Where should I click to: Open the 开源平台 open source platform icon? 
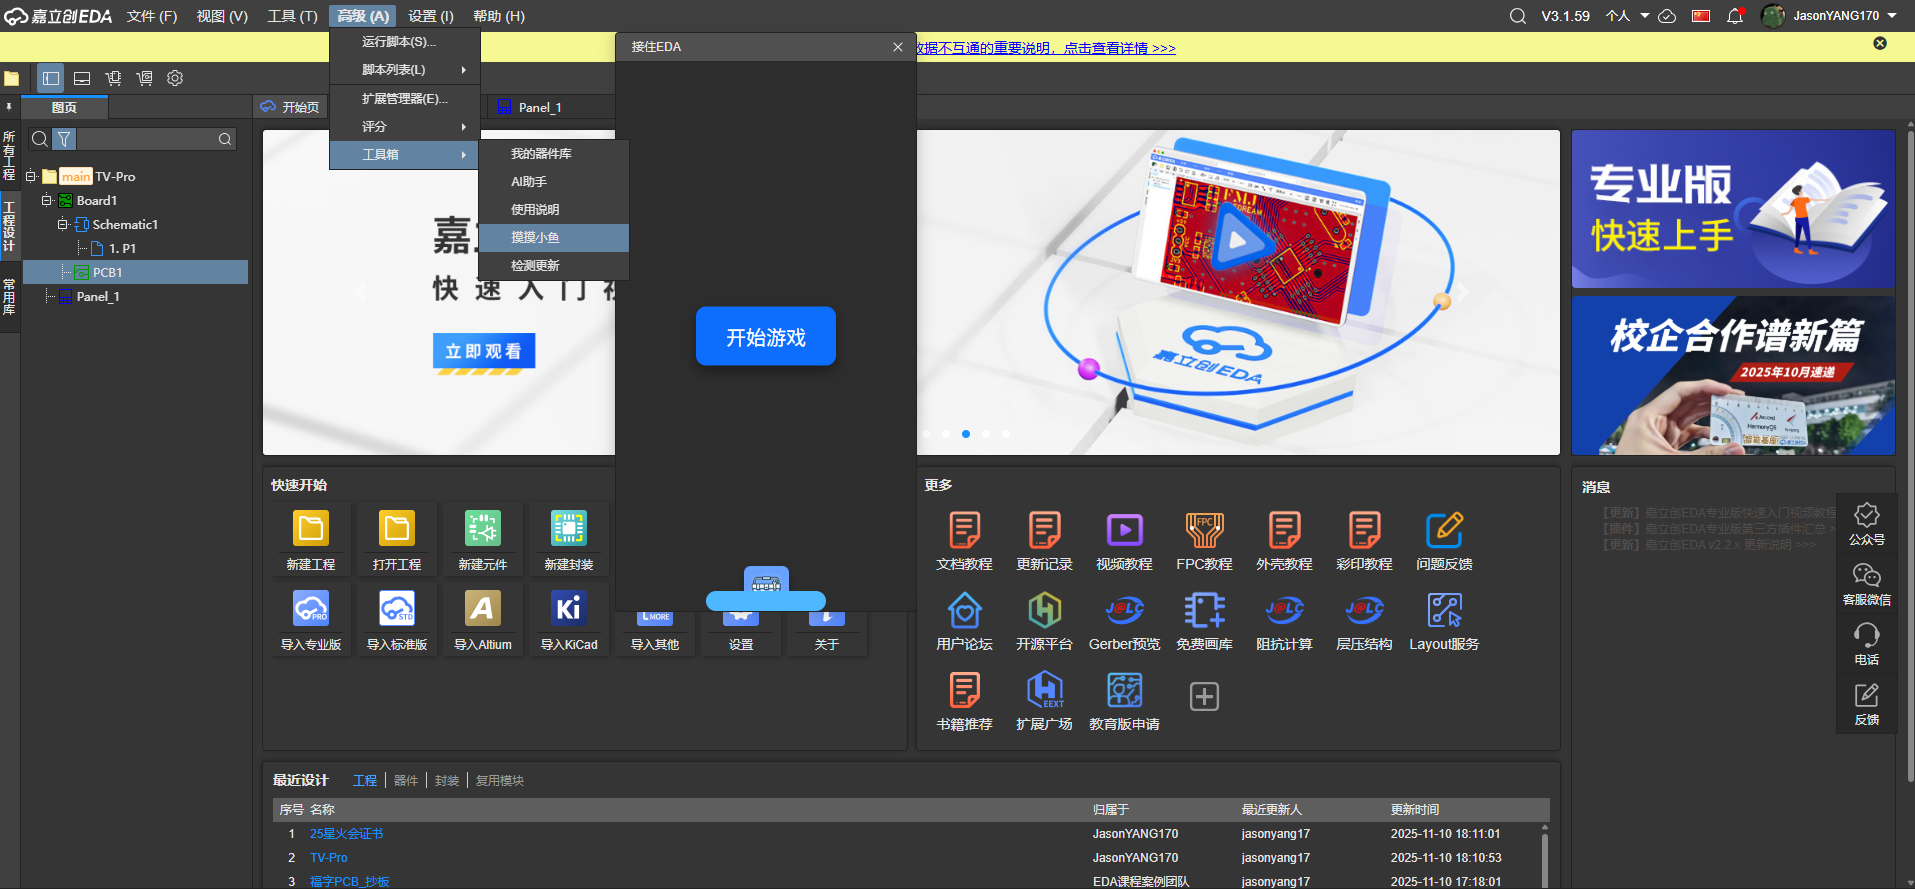pyautogui.click(x=1045, y=610)
